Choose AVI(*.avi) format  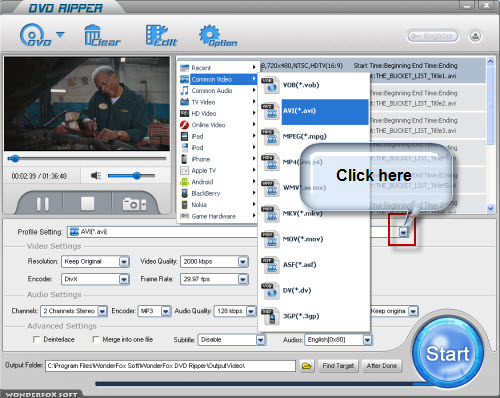pos(314,111)
